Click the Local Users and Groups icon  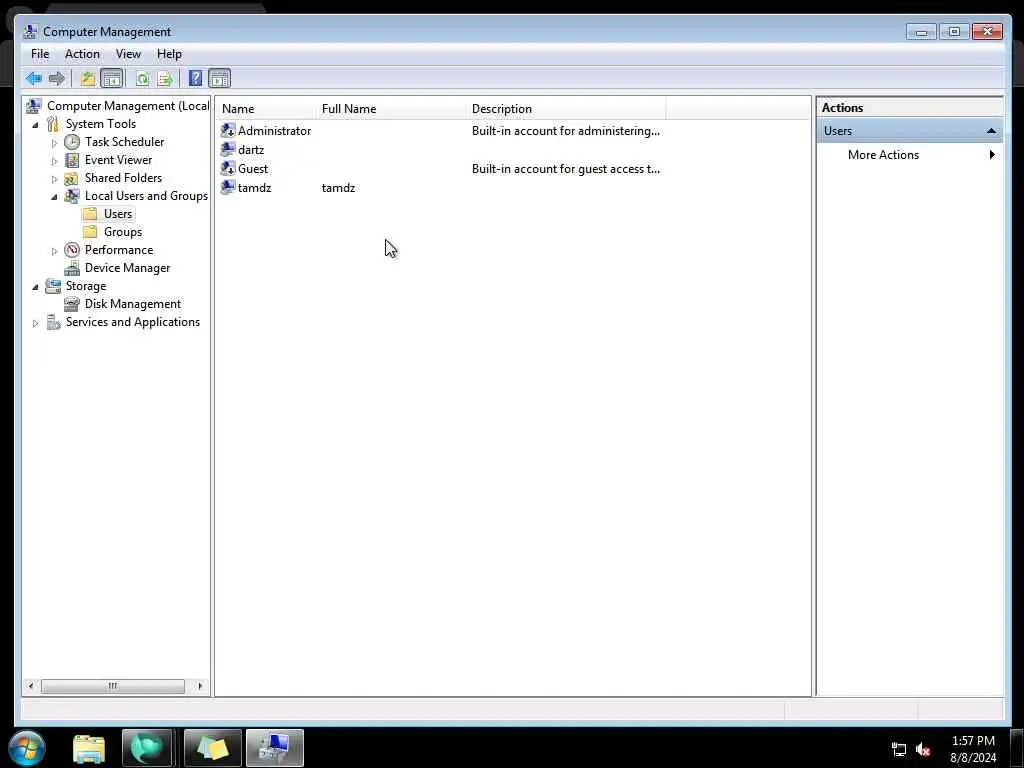point(72,196)
